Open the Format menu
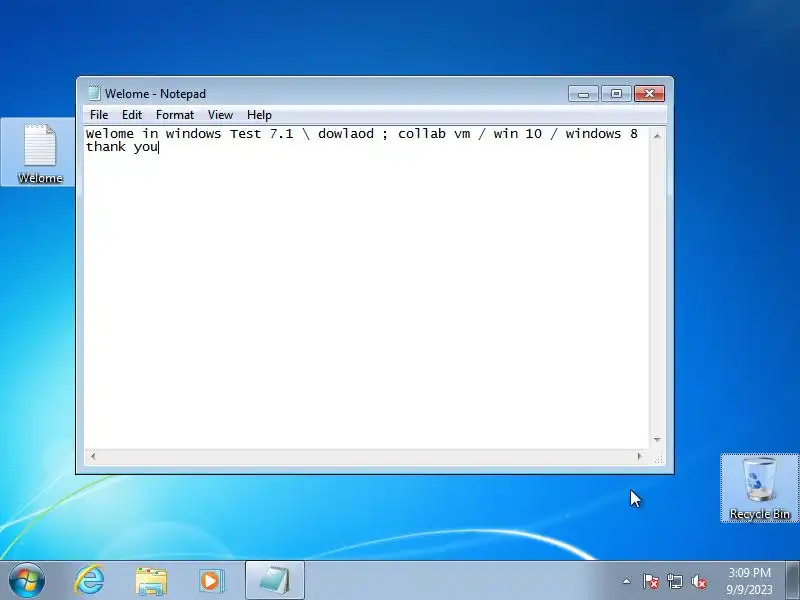800x600 pixels. pyautogui.click(x=175, y=115)
